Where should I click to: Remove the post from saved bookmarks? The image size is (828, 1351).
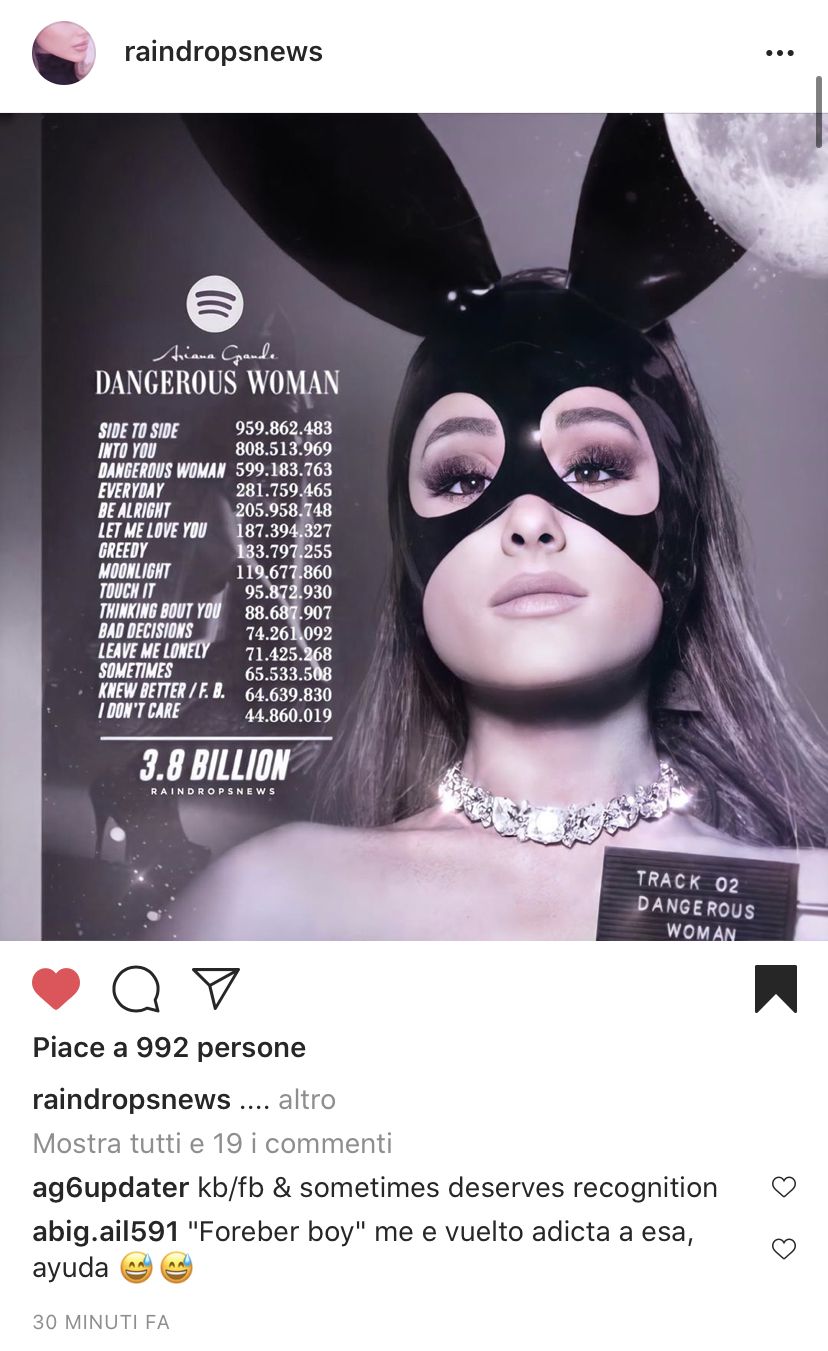[775, 989]
